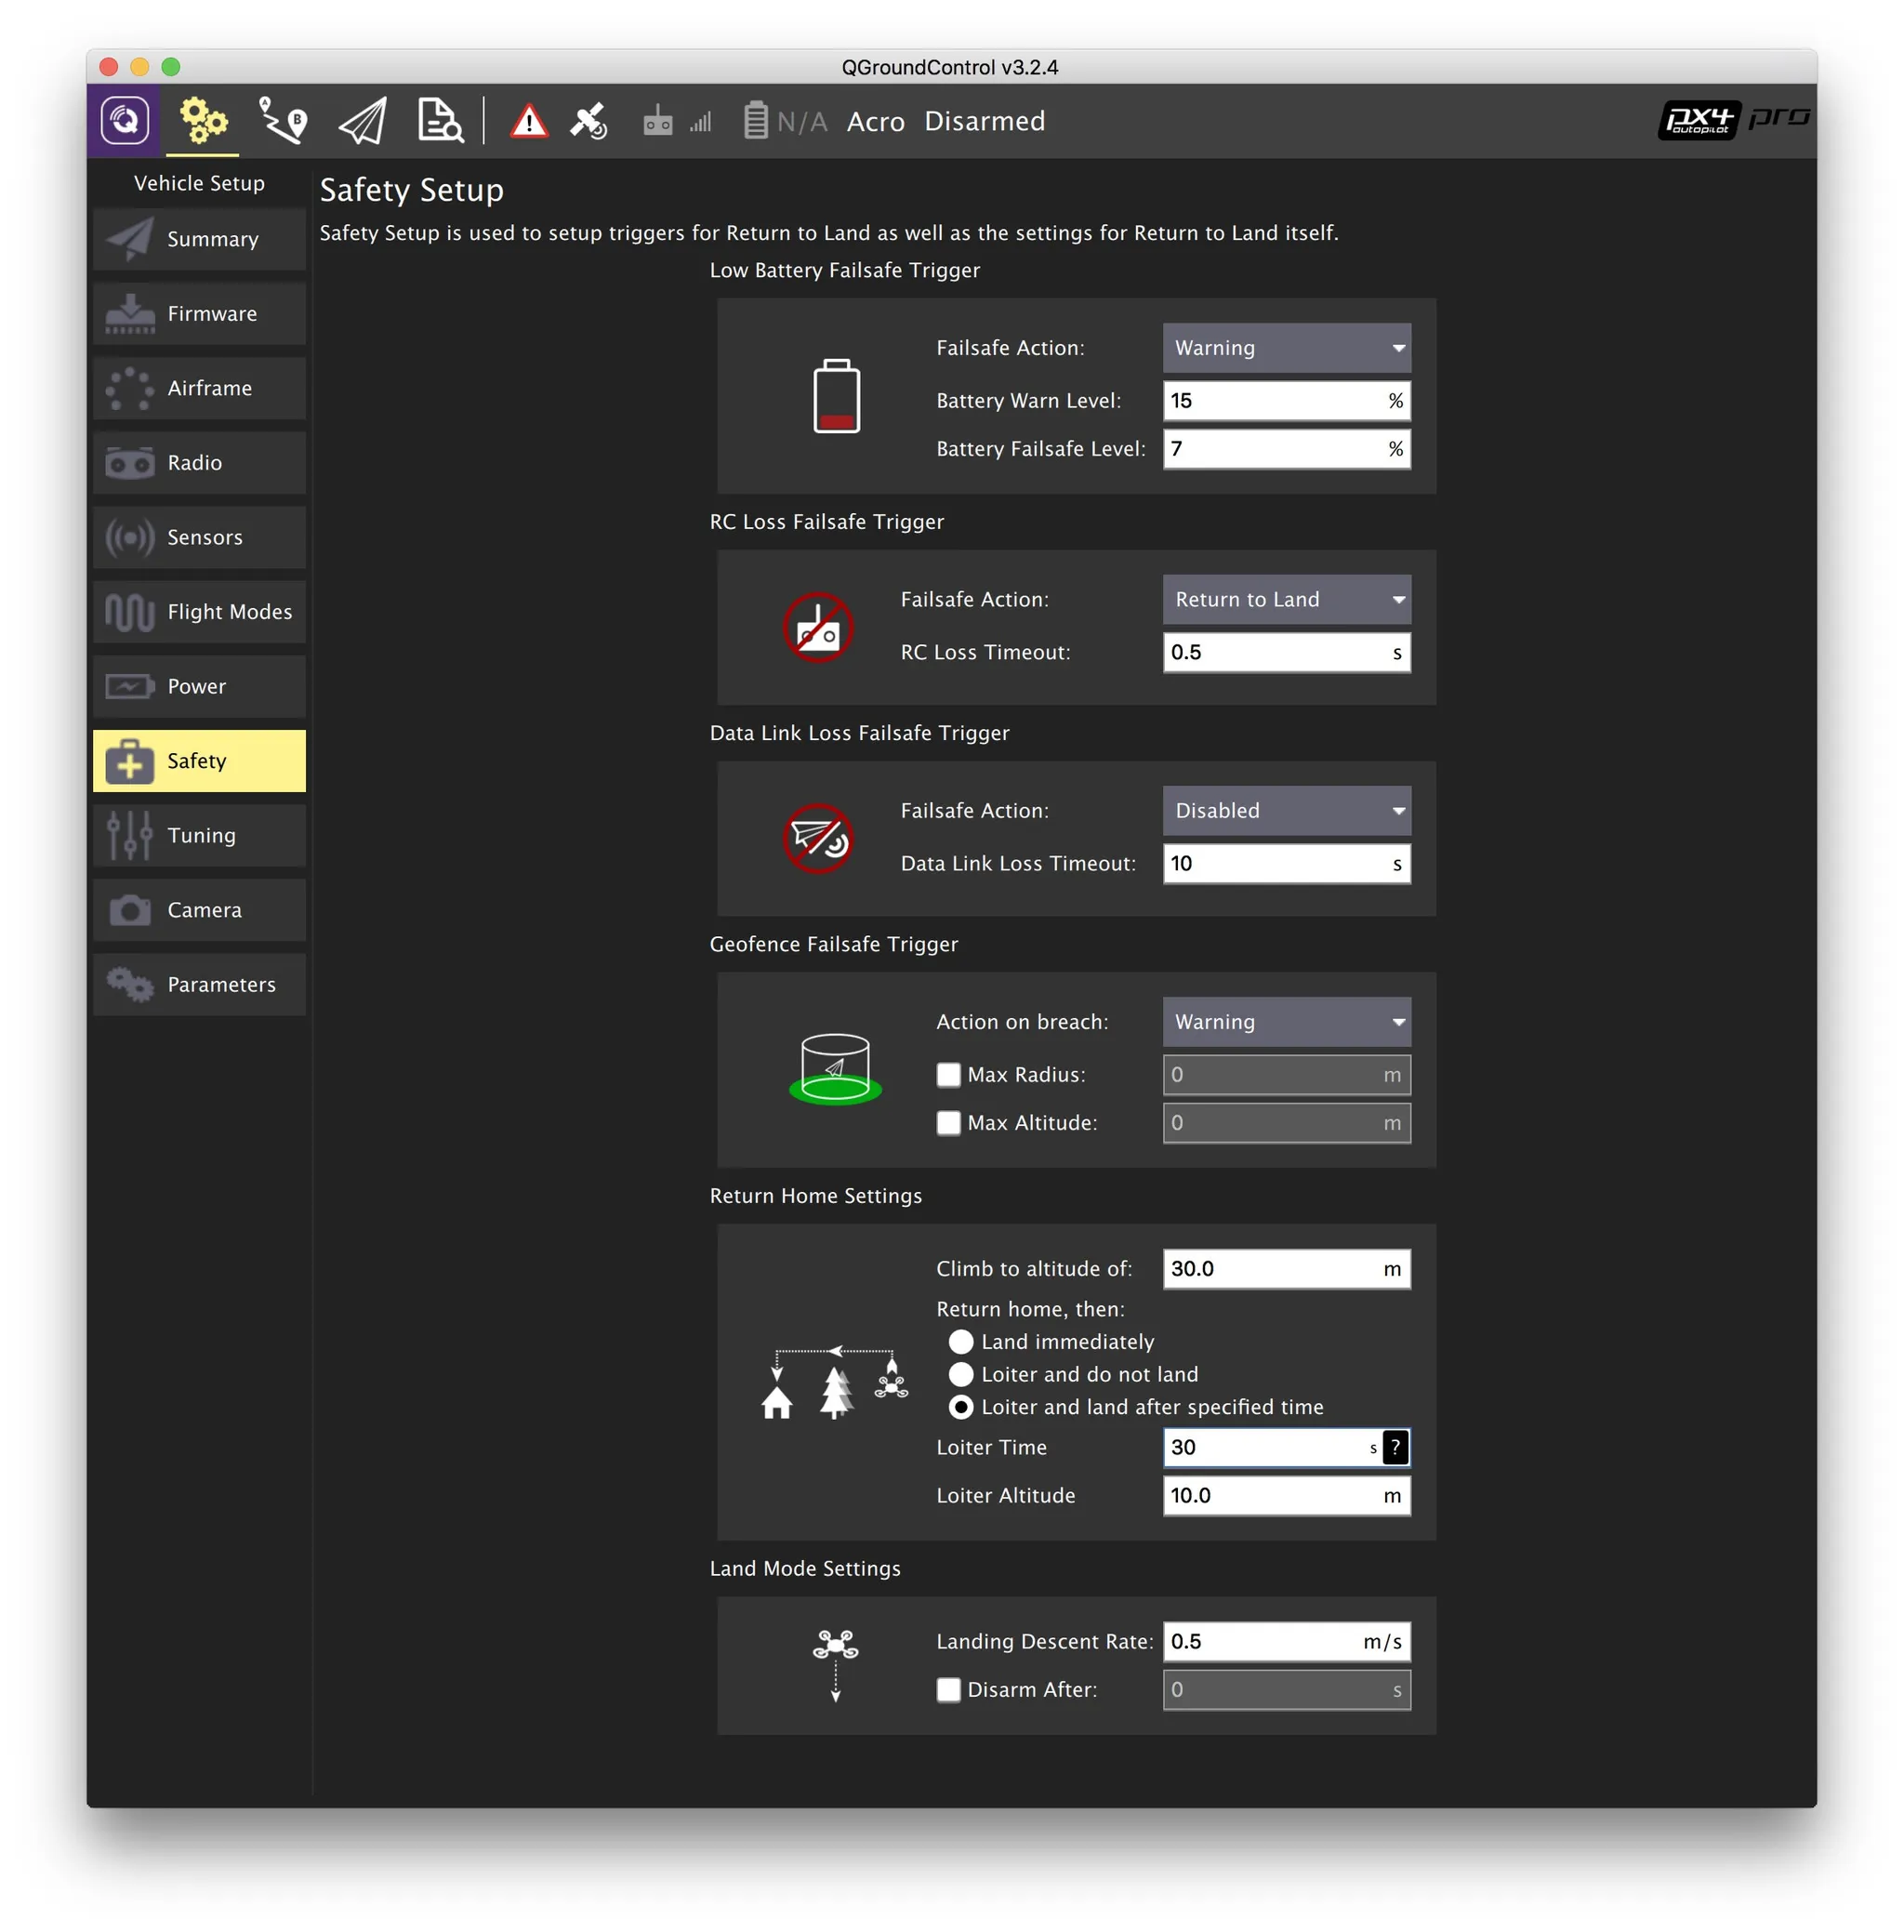
Task: Open Vehicle Setup gears icon
Action: pyautogui.click(x=203, y=121)
